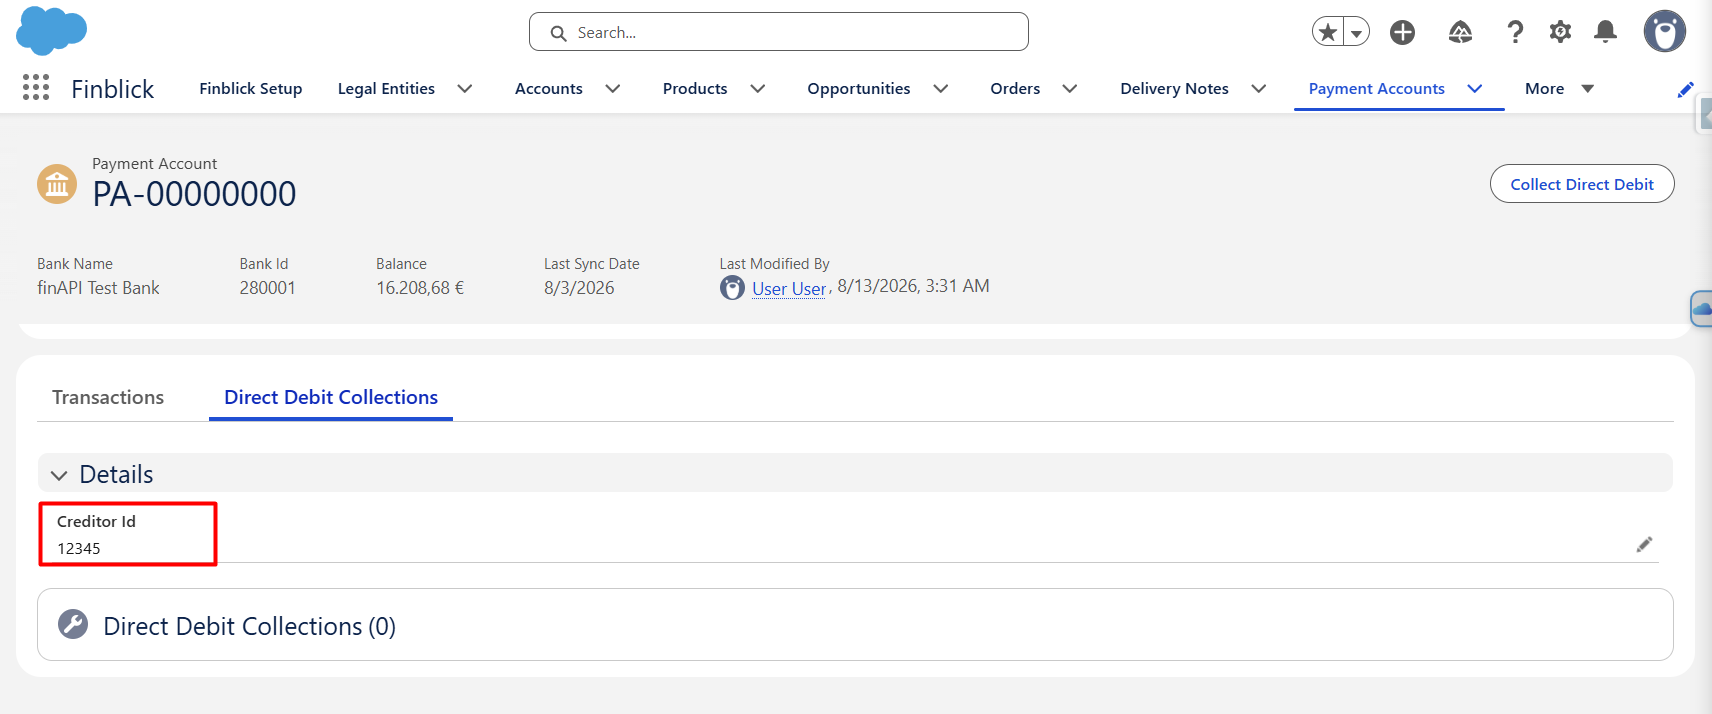1712x714 pixels.
Task: Focus the global Search field
Action: pyautogui.click(x=778, y=32)
